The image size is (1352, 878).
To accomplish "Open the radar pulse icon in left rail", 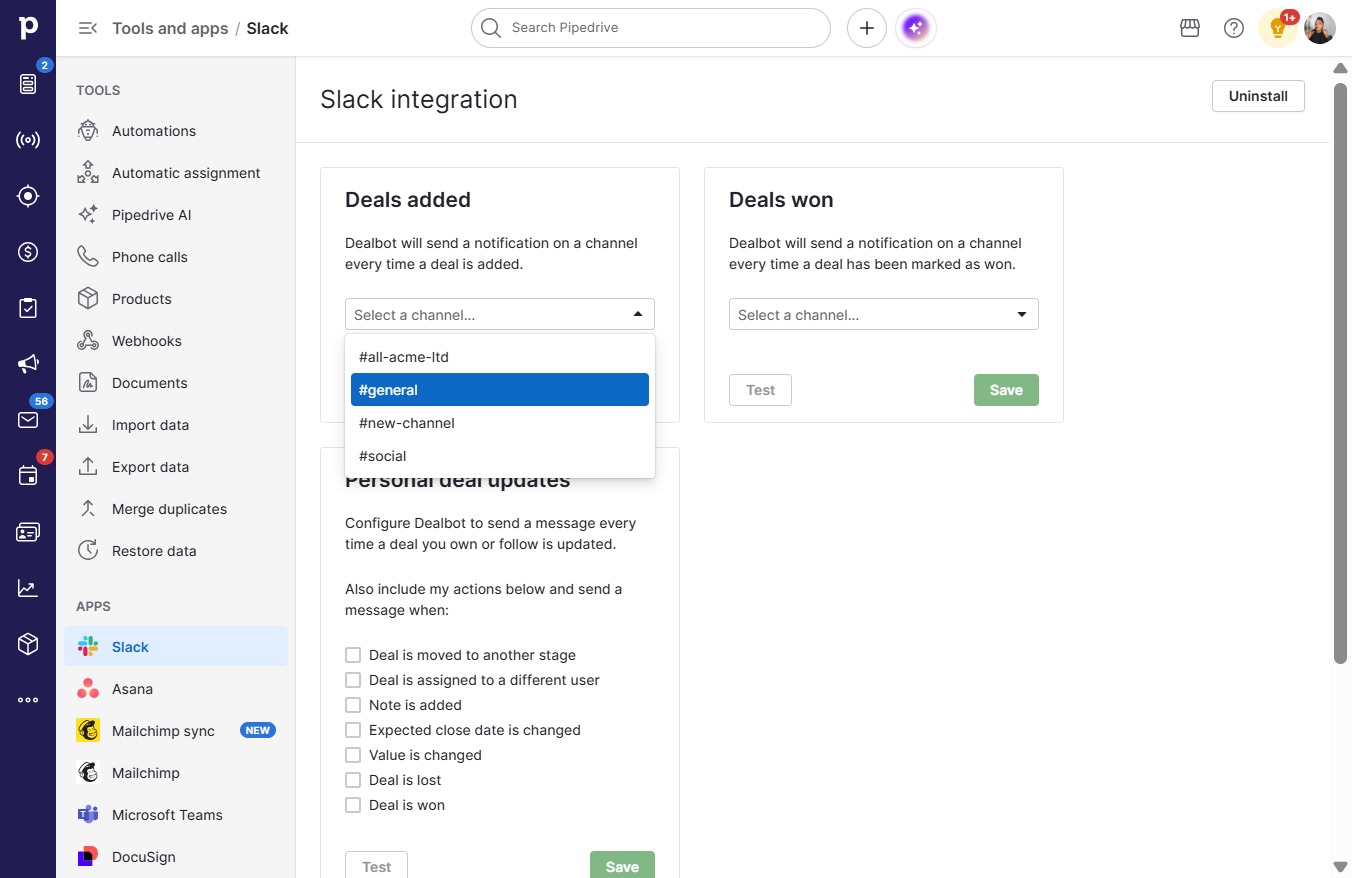I will tap(28, 140).
